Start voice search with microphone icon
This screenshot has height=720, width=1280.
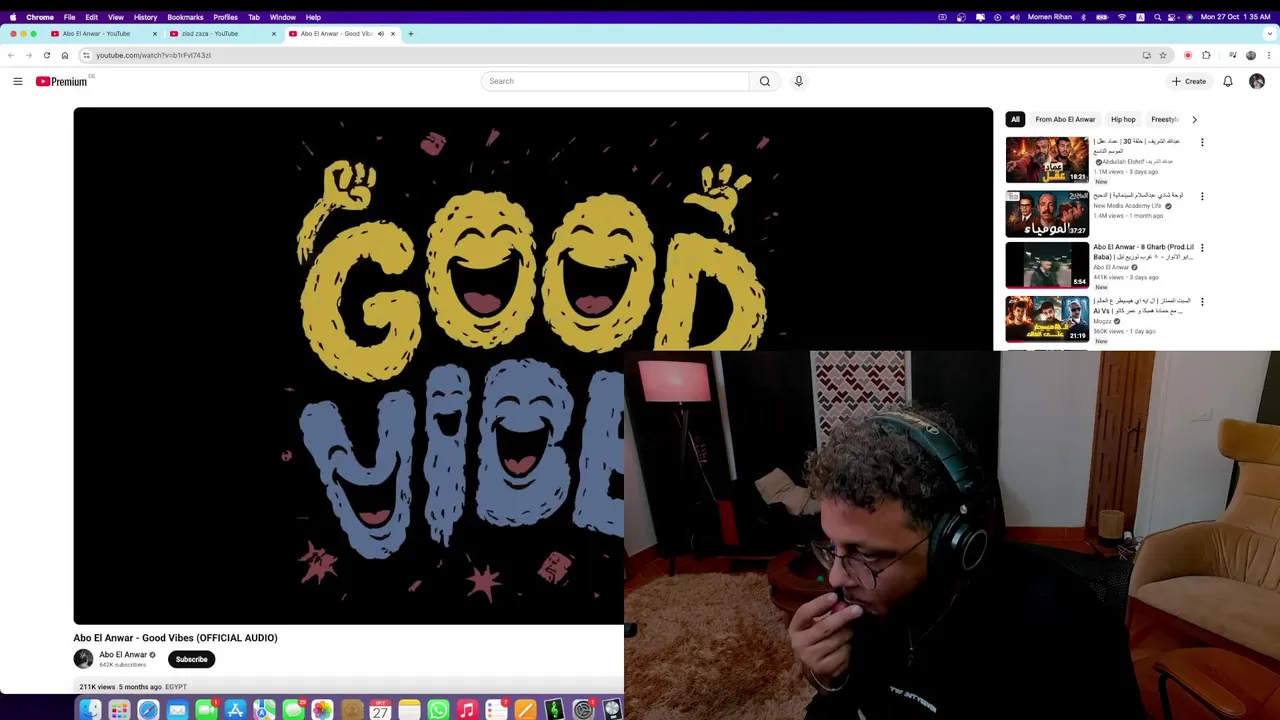pos(798,81)
